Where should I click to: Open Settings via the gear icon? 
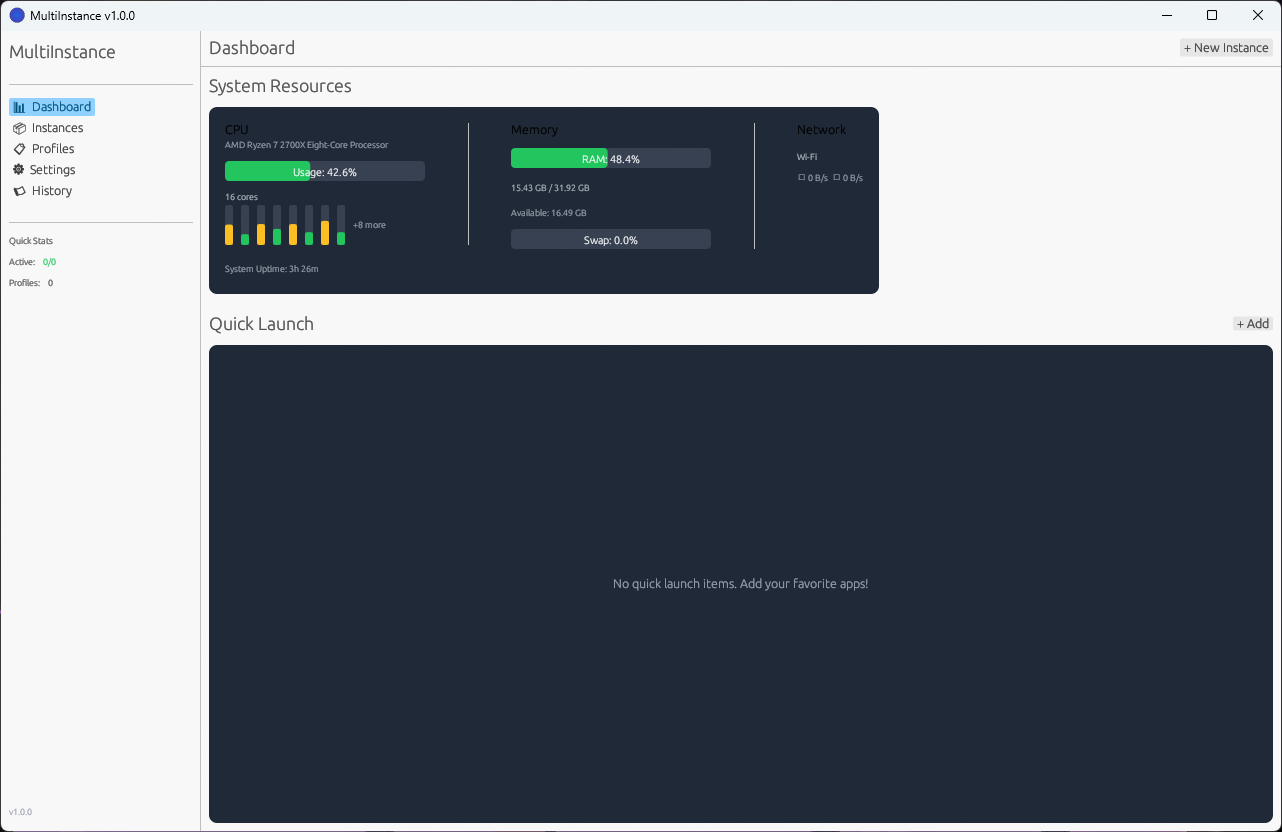tap(18, 169)
